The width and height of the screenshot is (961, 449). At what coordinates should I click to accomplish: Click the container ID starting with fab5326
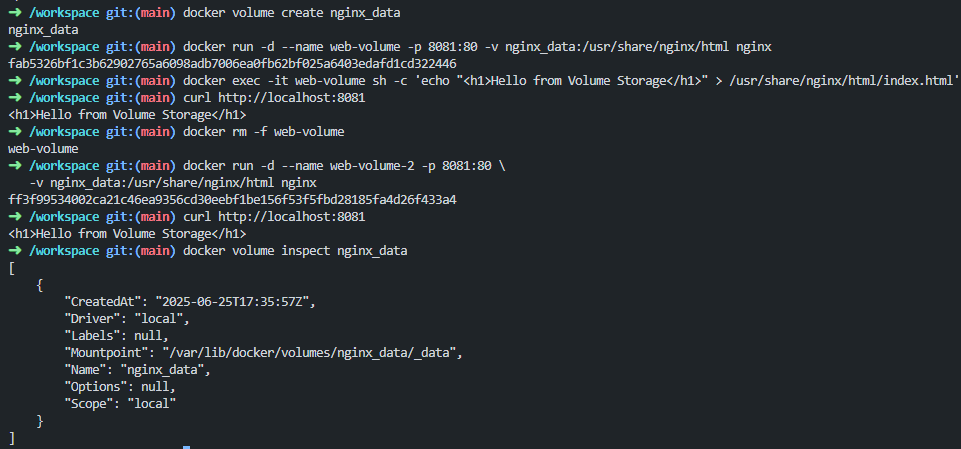(x=232, y=64)
